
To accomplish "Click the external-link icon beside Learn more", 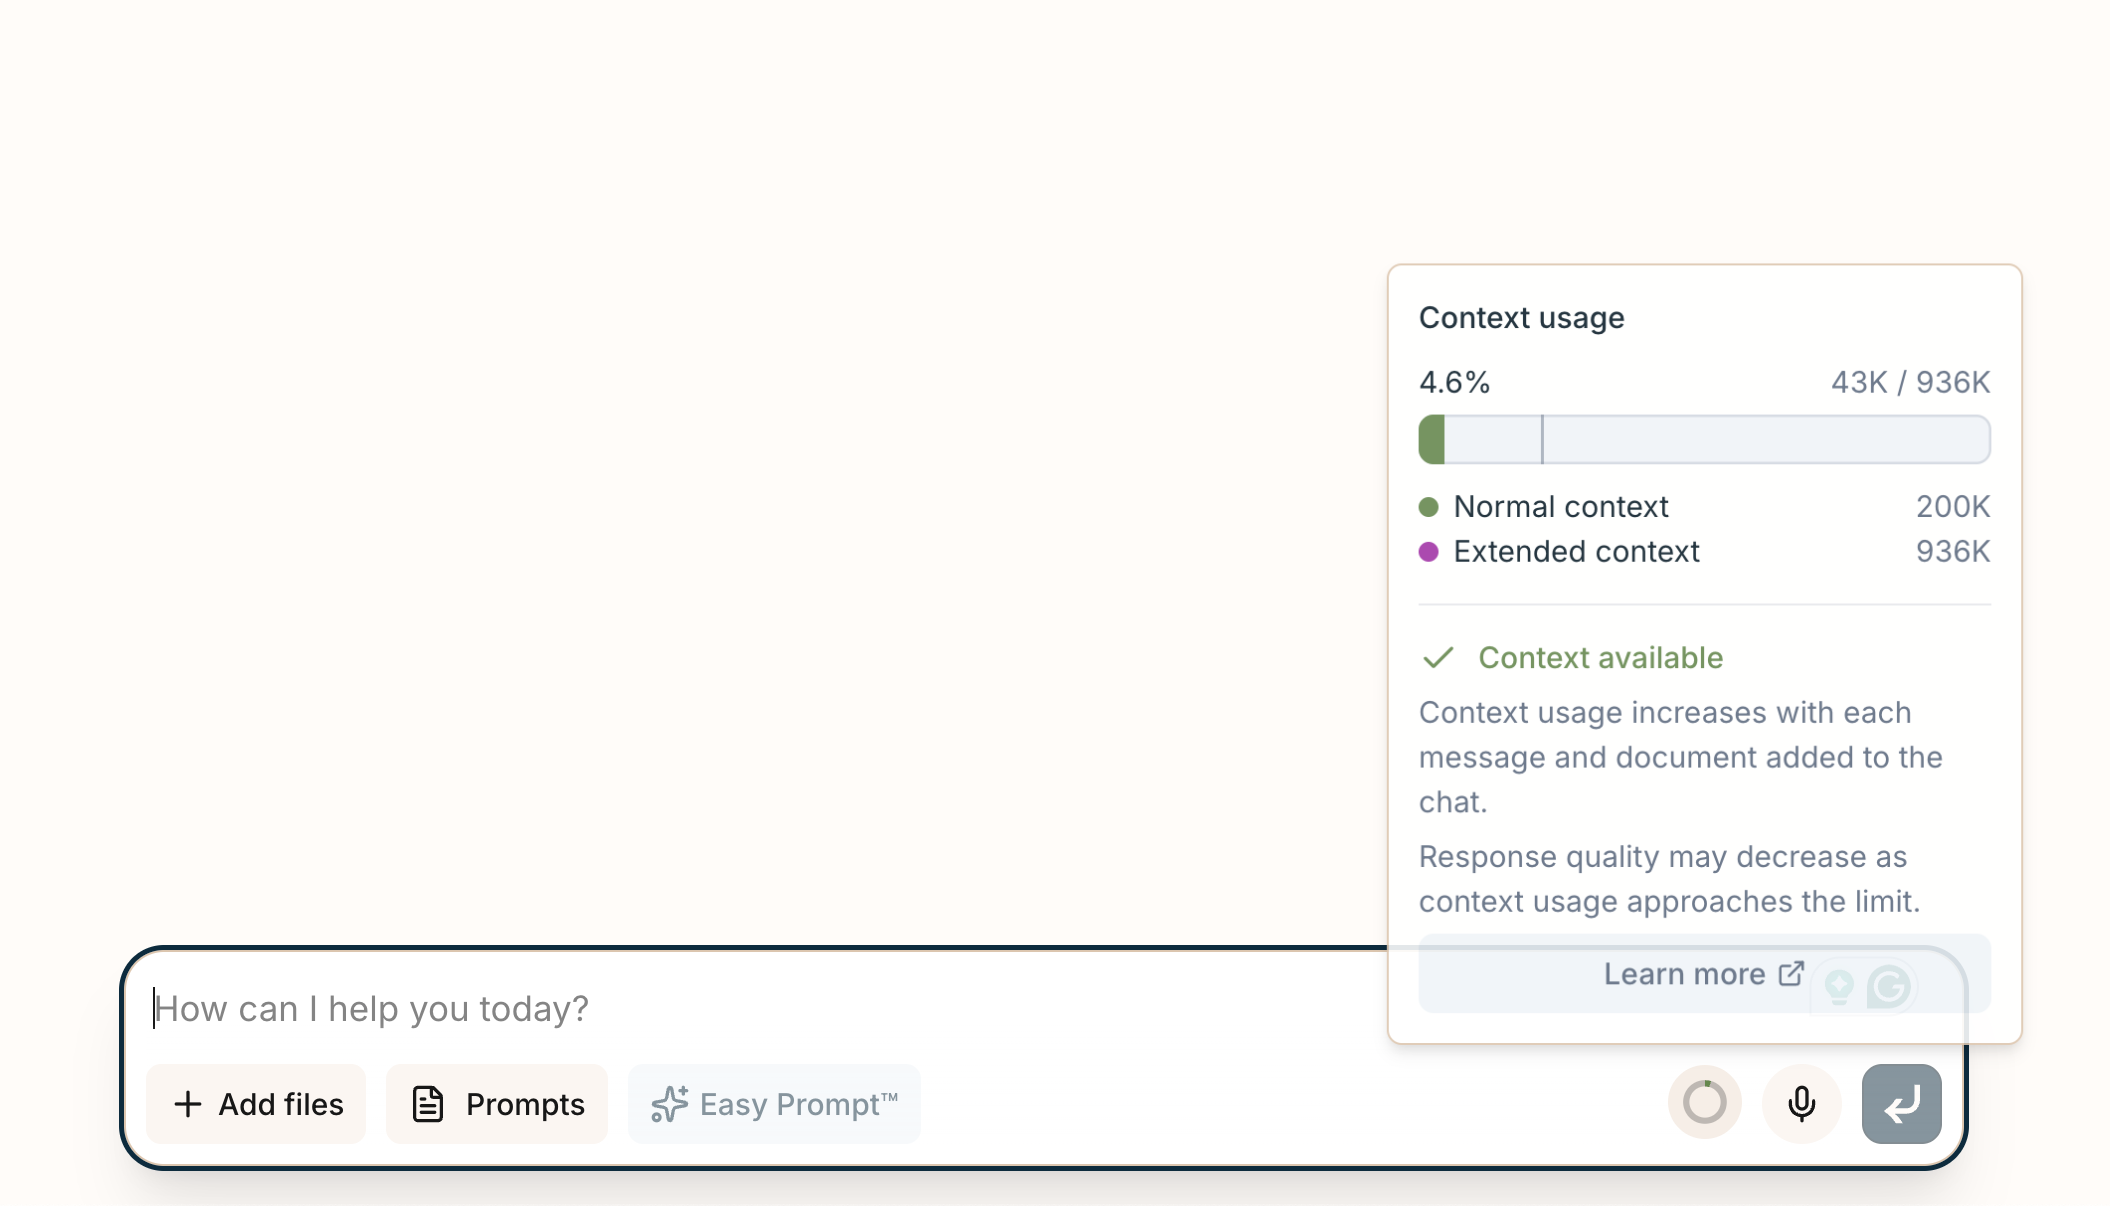I will click(x=1791, y=974).
